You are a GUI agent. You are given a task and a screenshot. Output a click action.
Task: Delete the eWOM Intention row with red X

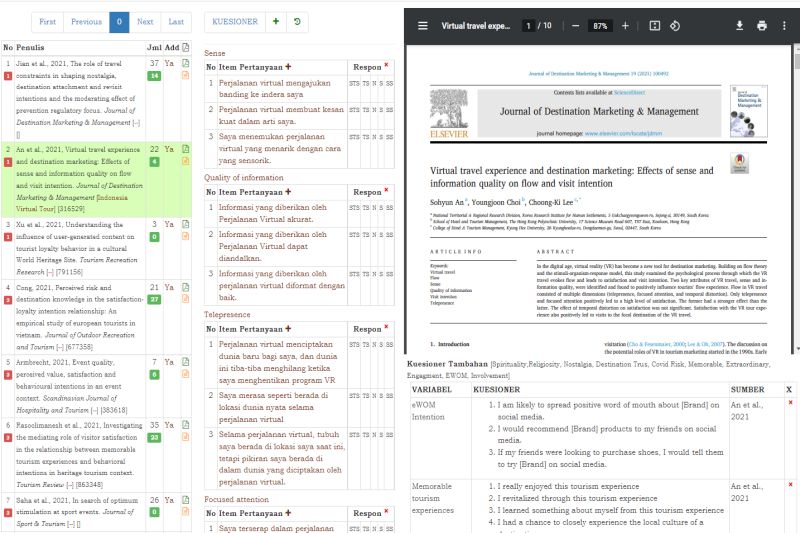coord(790,402)
